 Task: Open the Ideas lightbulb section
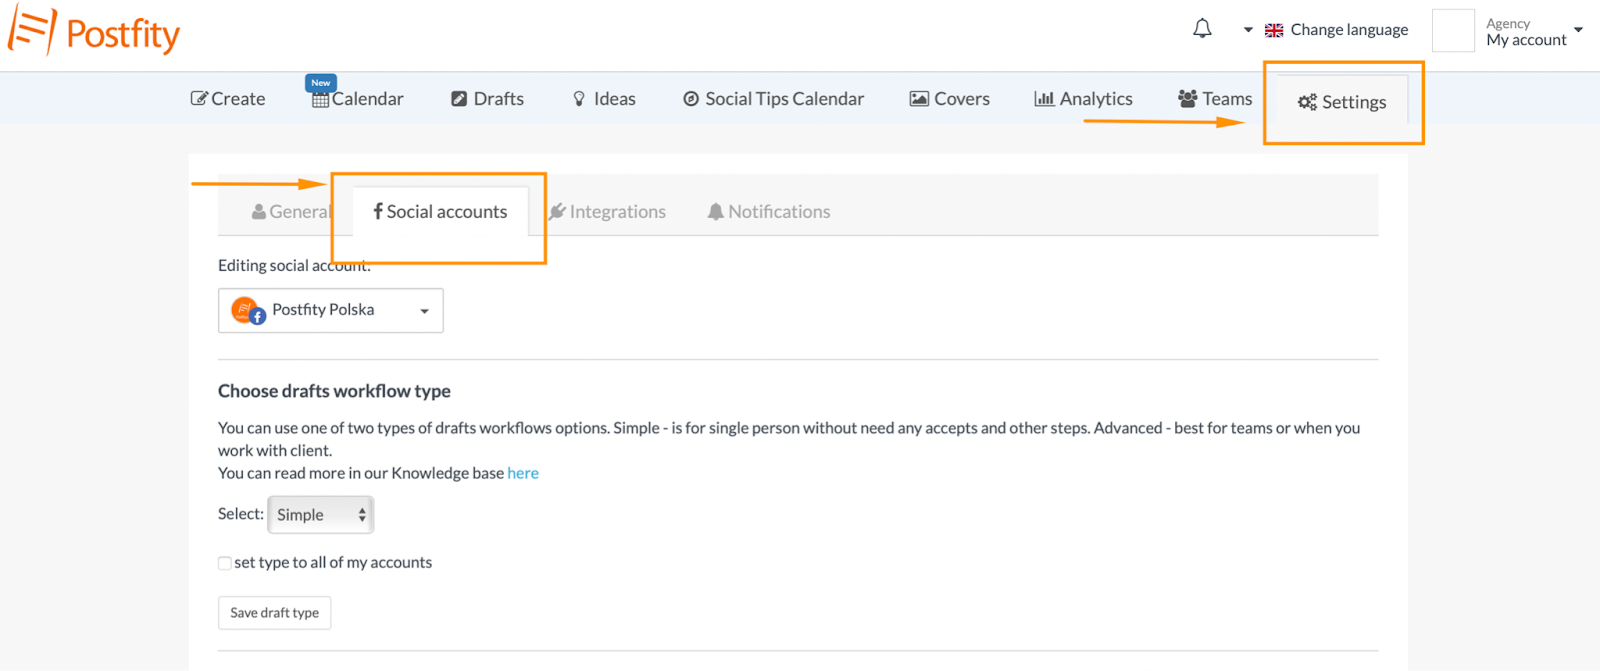tap(604, 99)
